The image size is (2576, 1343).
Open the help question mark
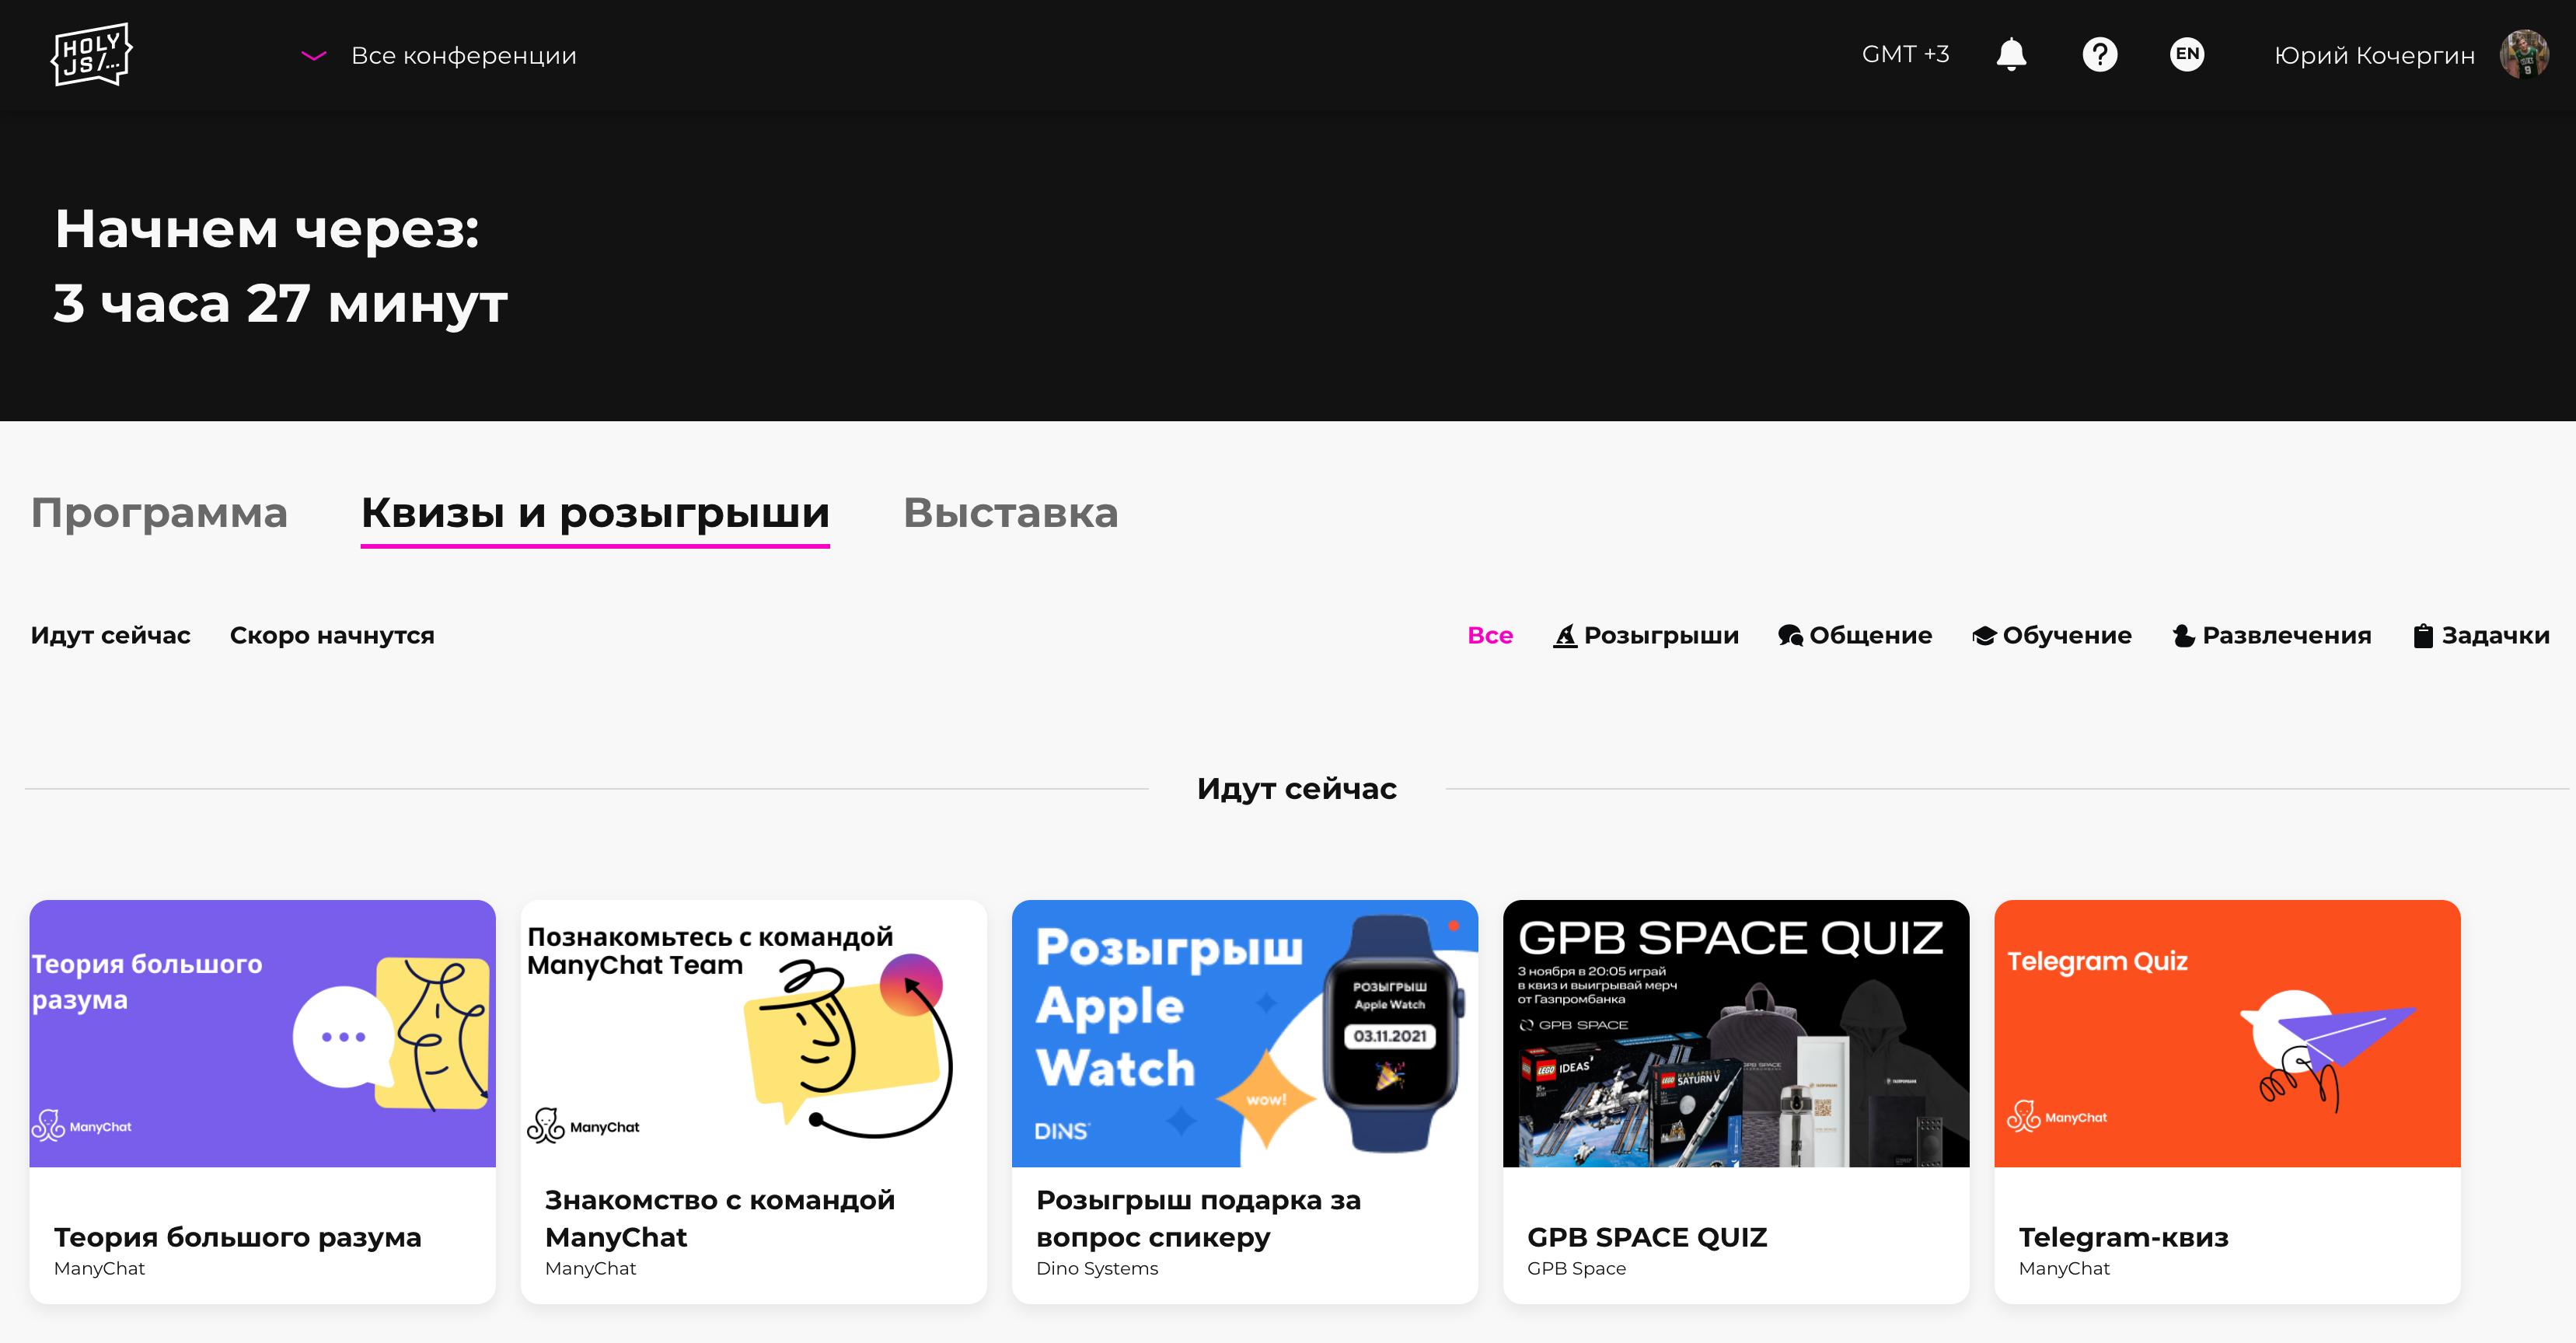2099,54
